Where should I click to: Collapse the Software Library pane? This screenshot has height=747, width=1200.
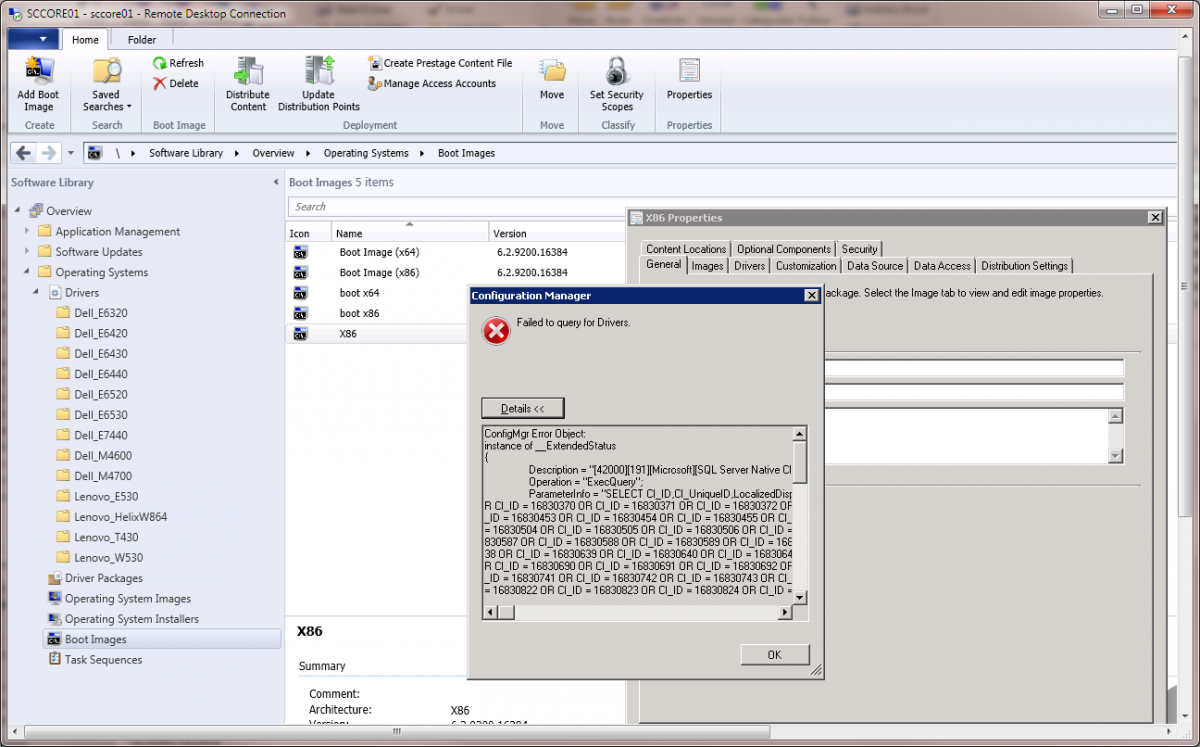click(x=276, y=183)
